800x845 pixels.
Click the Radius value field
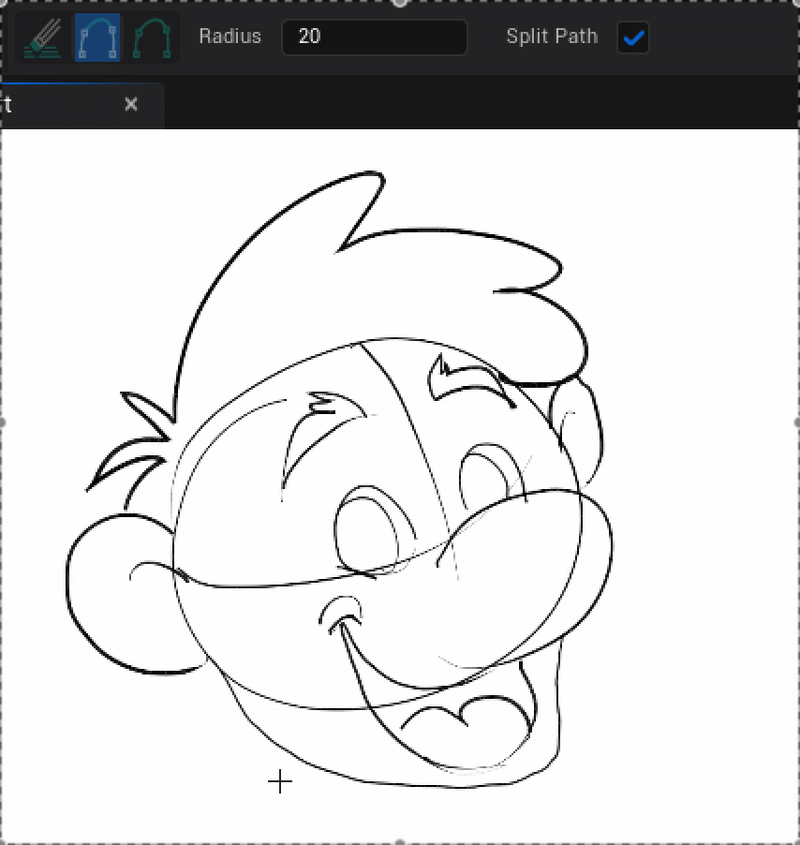[374, 37]
